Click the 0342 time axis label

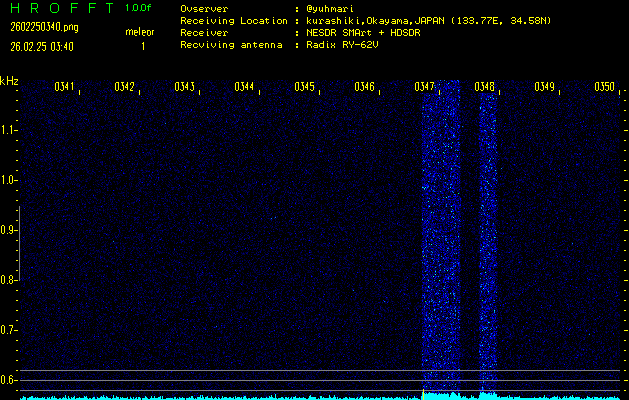(124, 86)
